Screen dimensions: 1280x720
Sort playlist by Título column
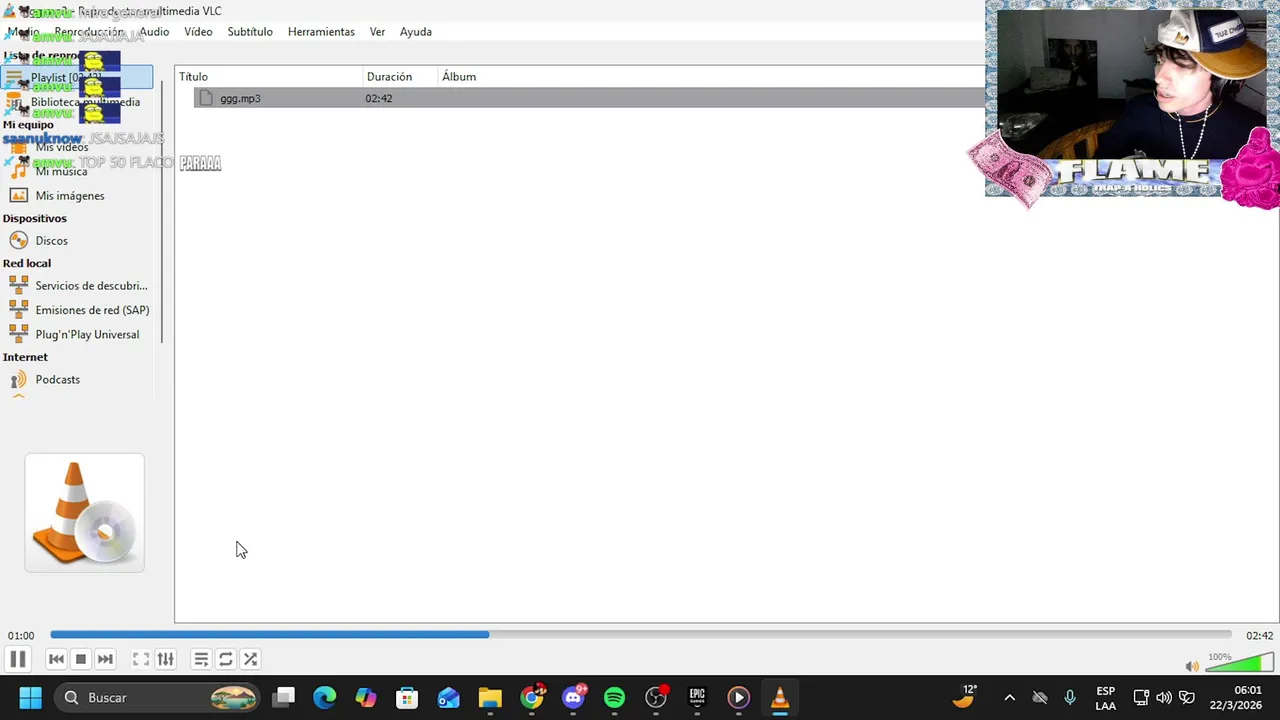(269, 76)
